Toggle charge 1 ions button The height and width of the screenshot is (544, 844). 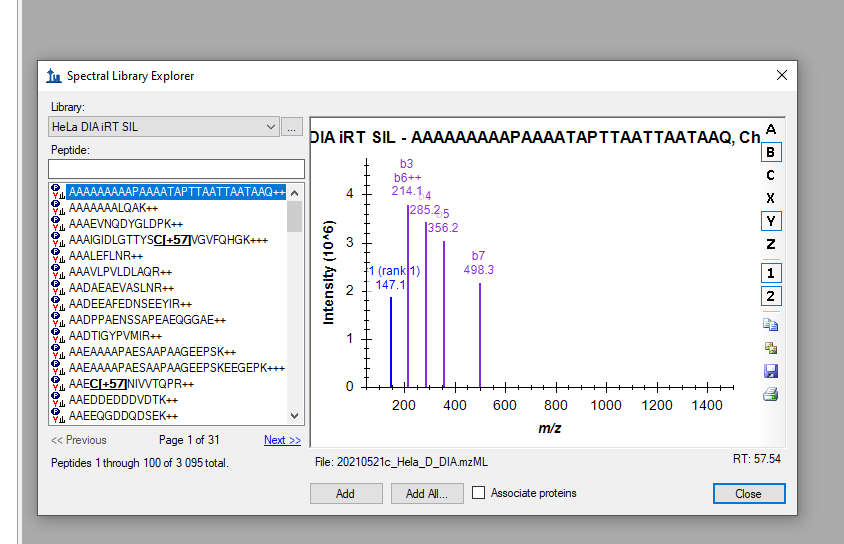(771, 273)
